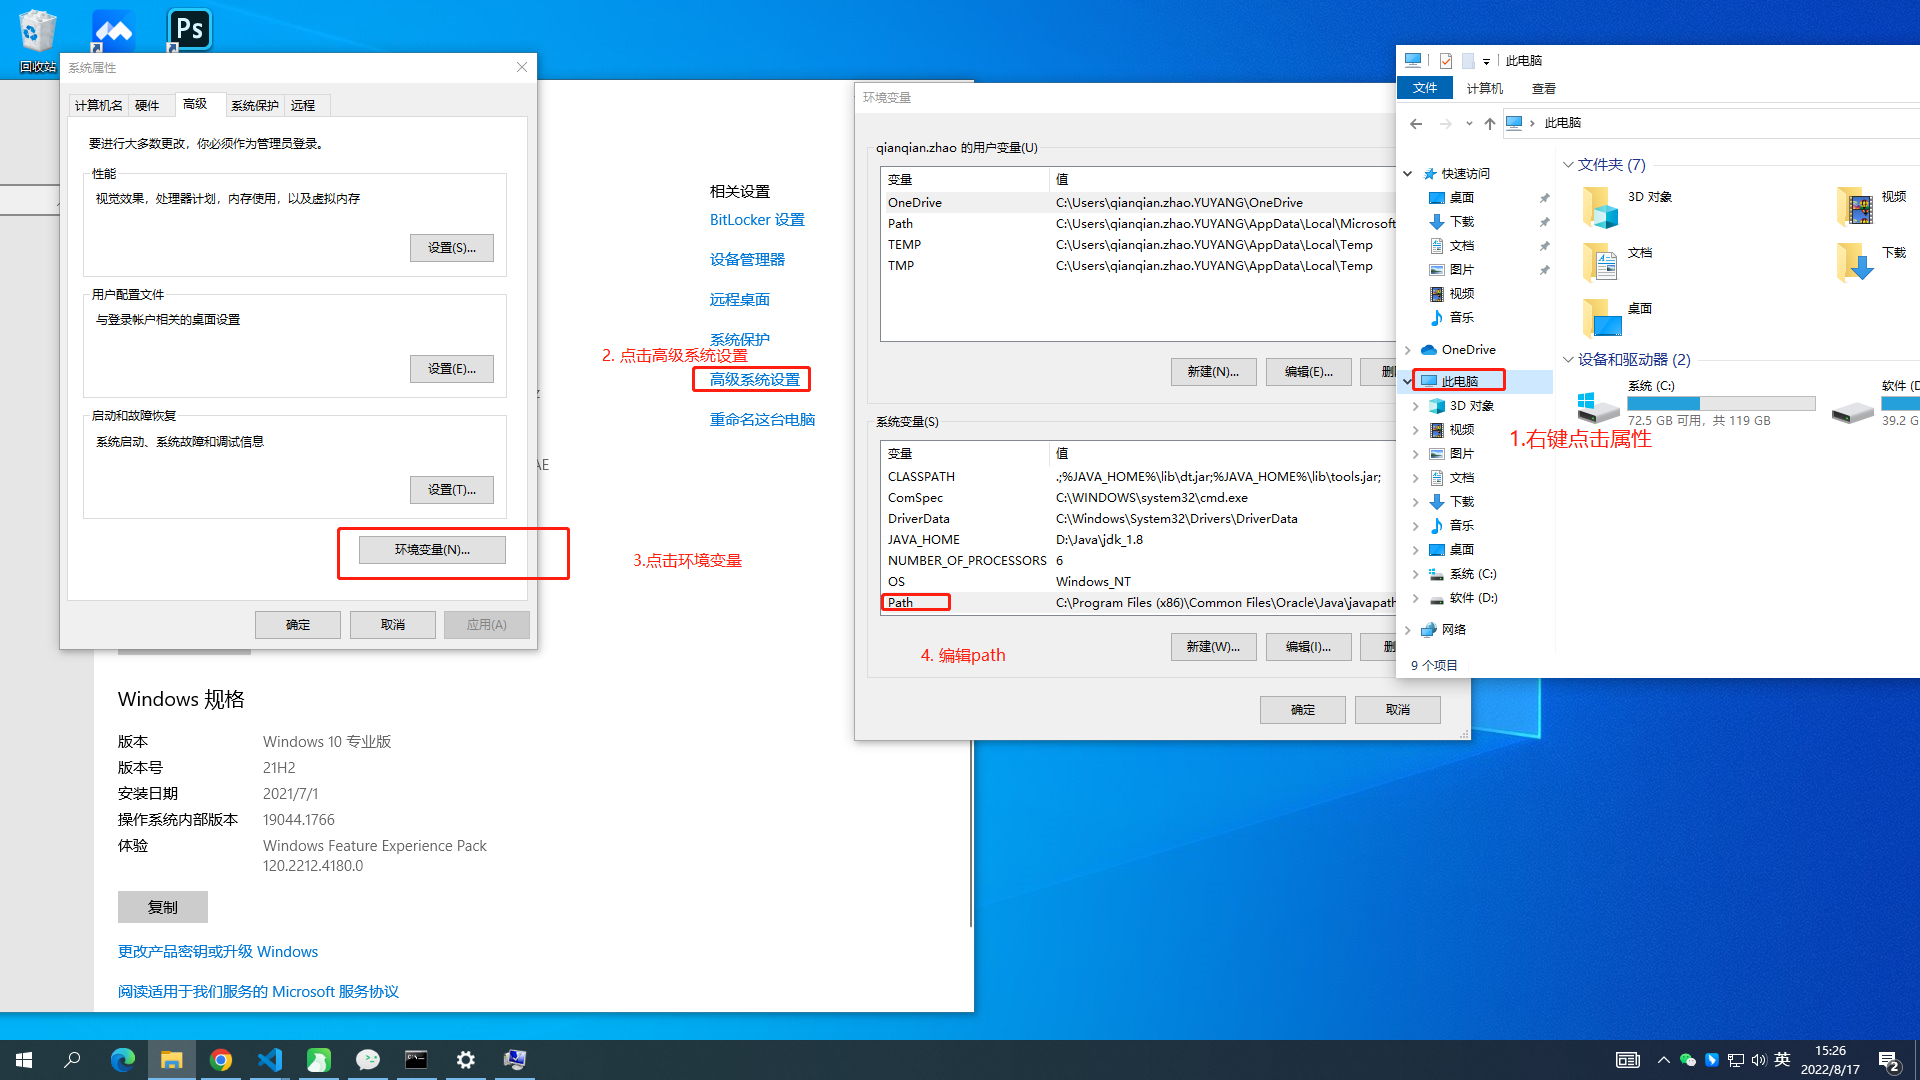Open BitLocker 设置 link
This screenshot has width=1920, height=1080.
pyautogui.click(x=757, y=220)
